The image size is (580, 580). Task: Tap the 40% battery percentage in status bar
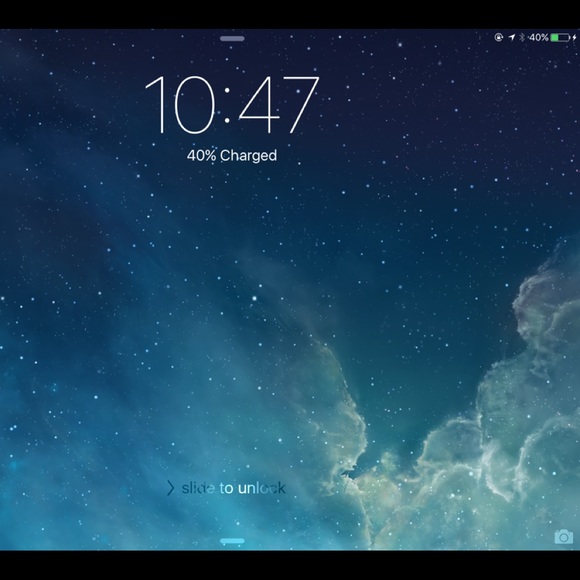coord(539,37)
